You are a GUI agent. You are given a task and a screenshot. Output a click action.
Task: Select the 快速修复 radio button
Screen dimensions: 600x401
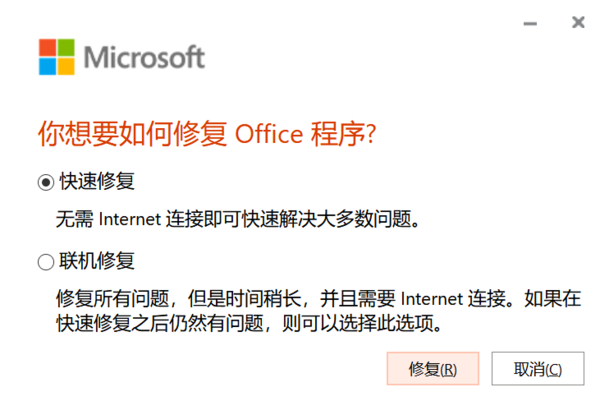tap(45, 182)
